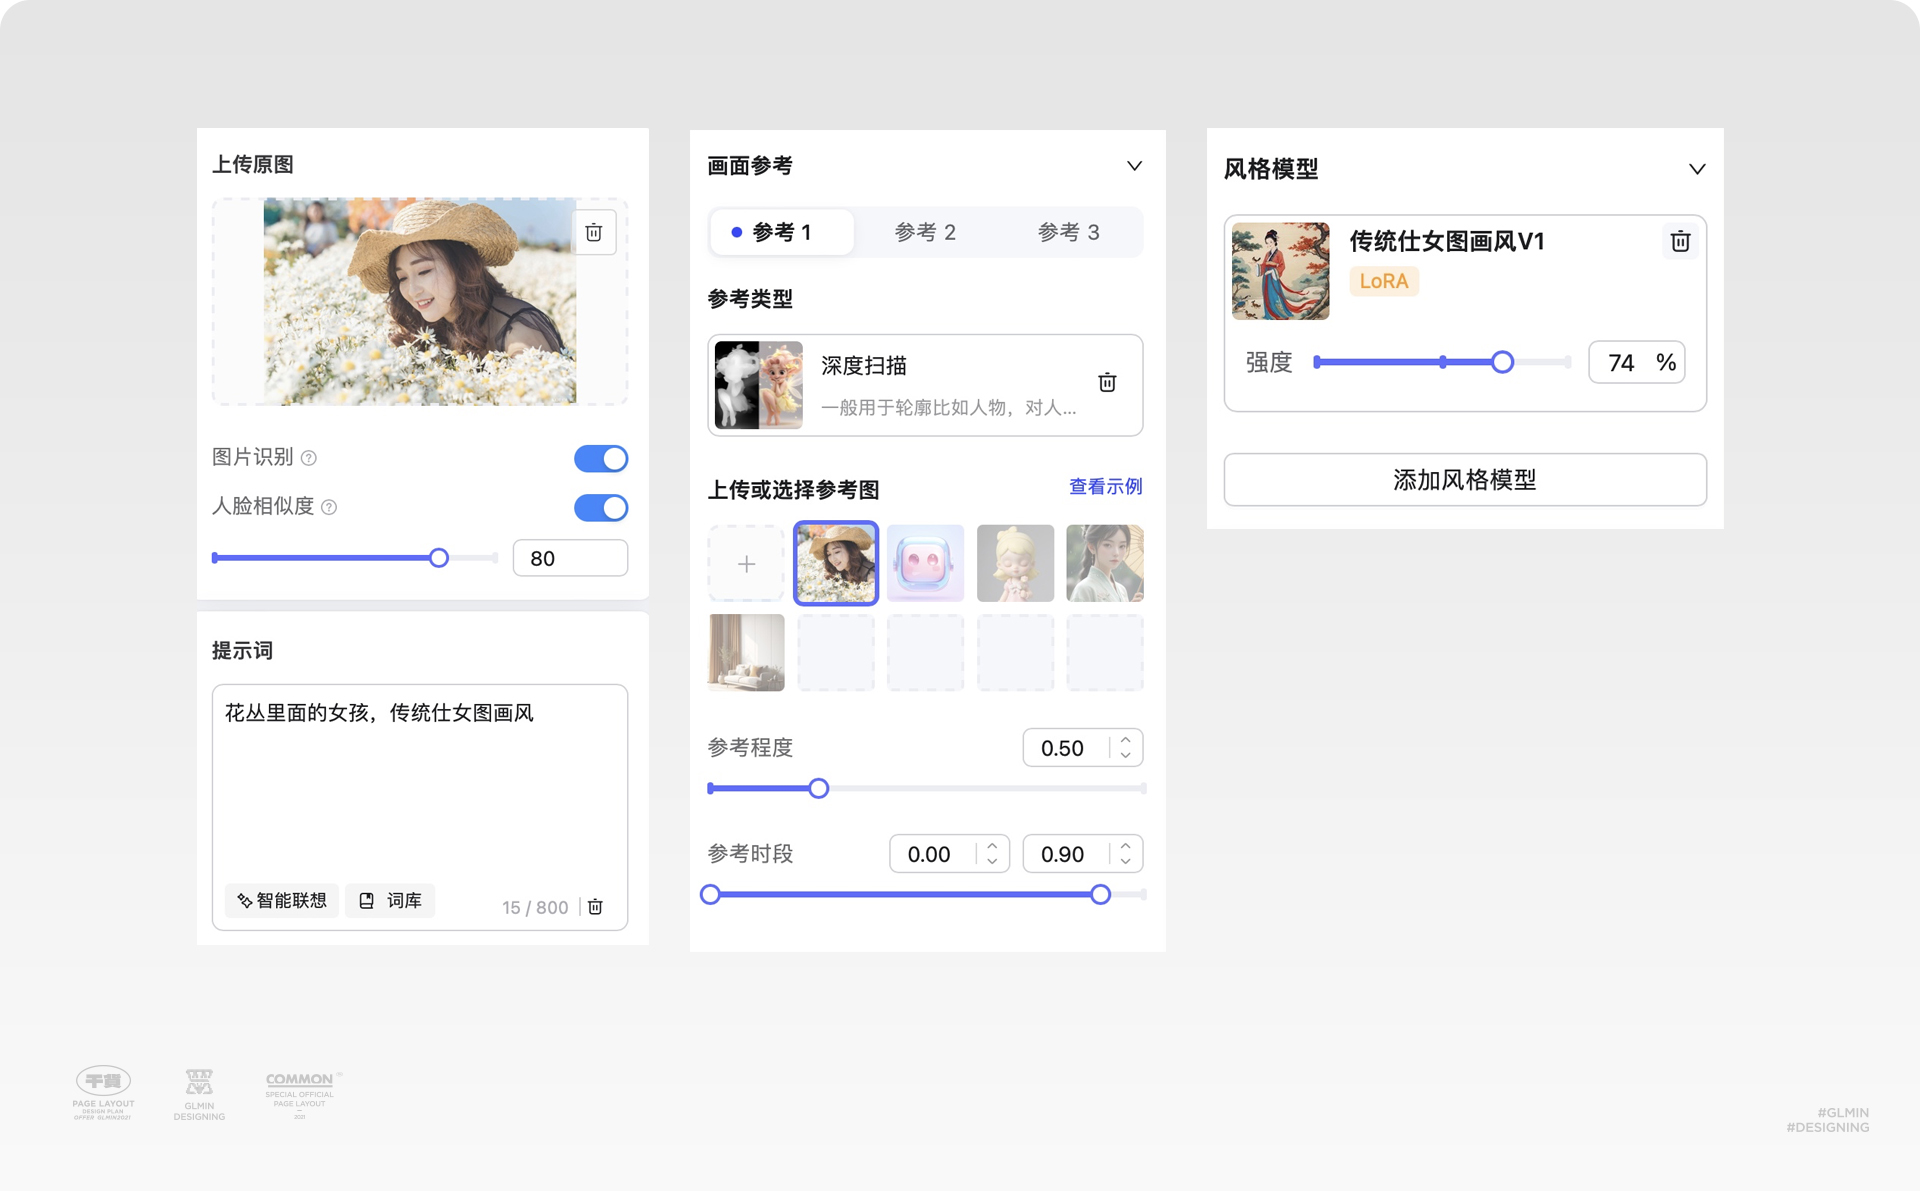Delete the uploaded original photo
The width and height of the screenshot is (1920, 1191).
tap(593, 233)
